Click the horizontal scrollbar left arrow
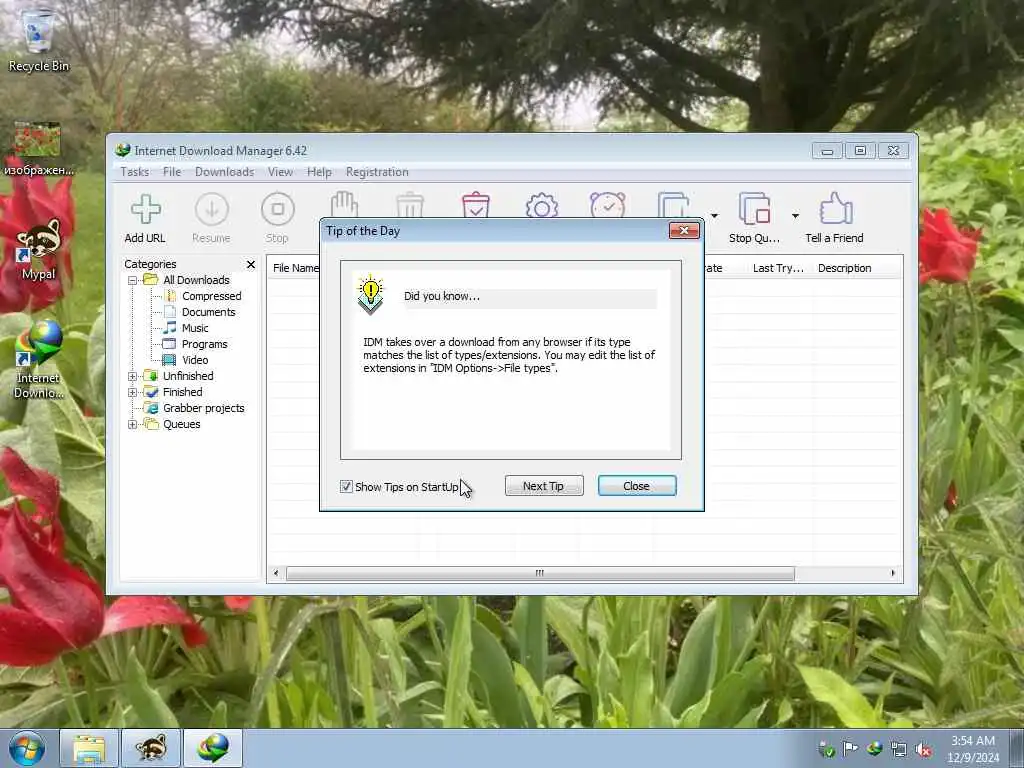 click(x=276, y=573)
